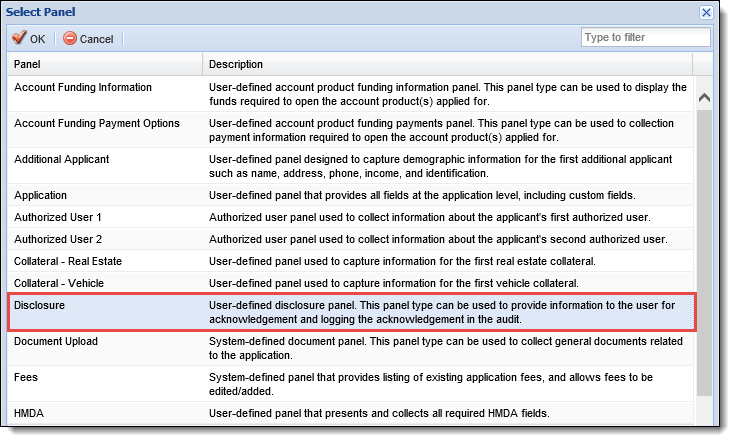
Task: Click the HMDA description text
Action: (379, 413)
